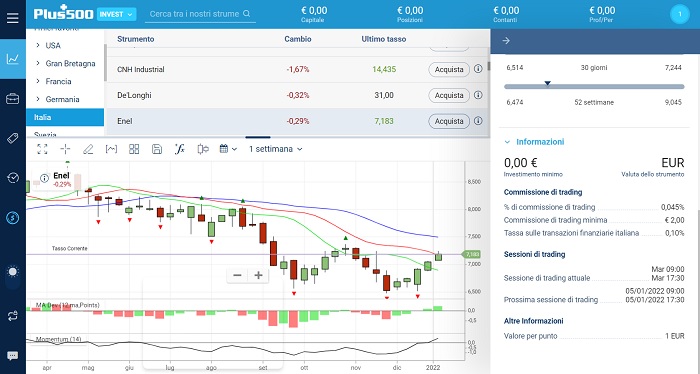Screen dimensions: 700x374
Task: Open the INVEST account mode dropdown
Action: pos(116,14)
